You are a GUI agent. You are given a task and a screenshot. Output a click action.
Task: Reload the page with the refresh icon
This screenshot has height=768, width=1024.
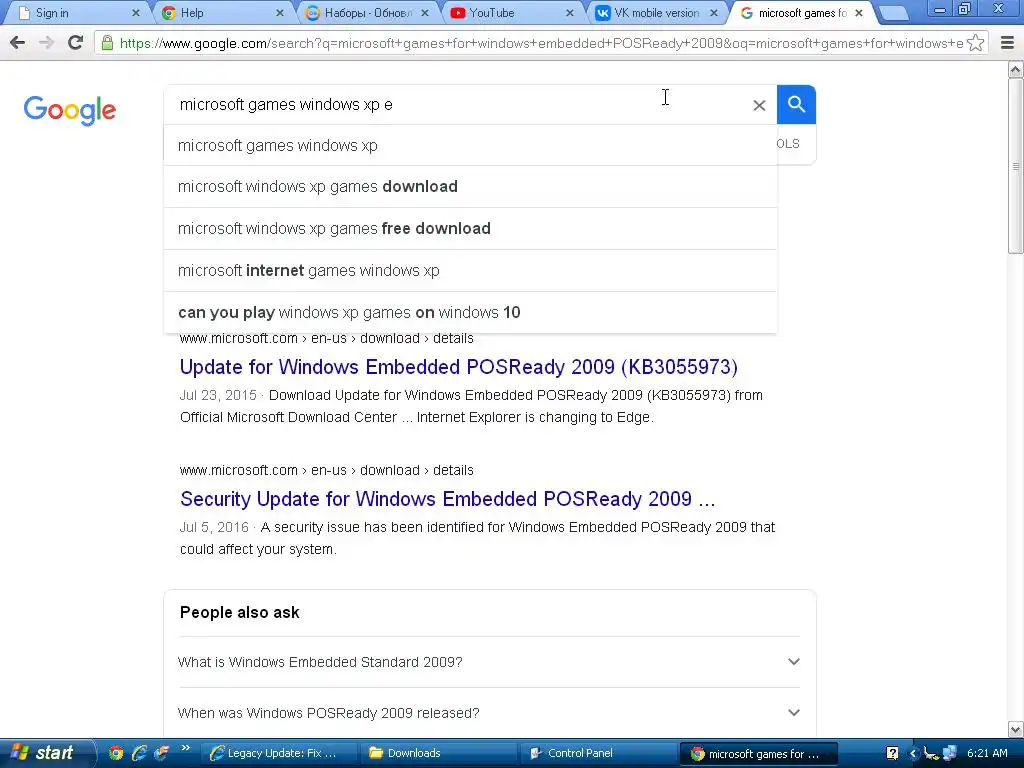point(76,43)
